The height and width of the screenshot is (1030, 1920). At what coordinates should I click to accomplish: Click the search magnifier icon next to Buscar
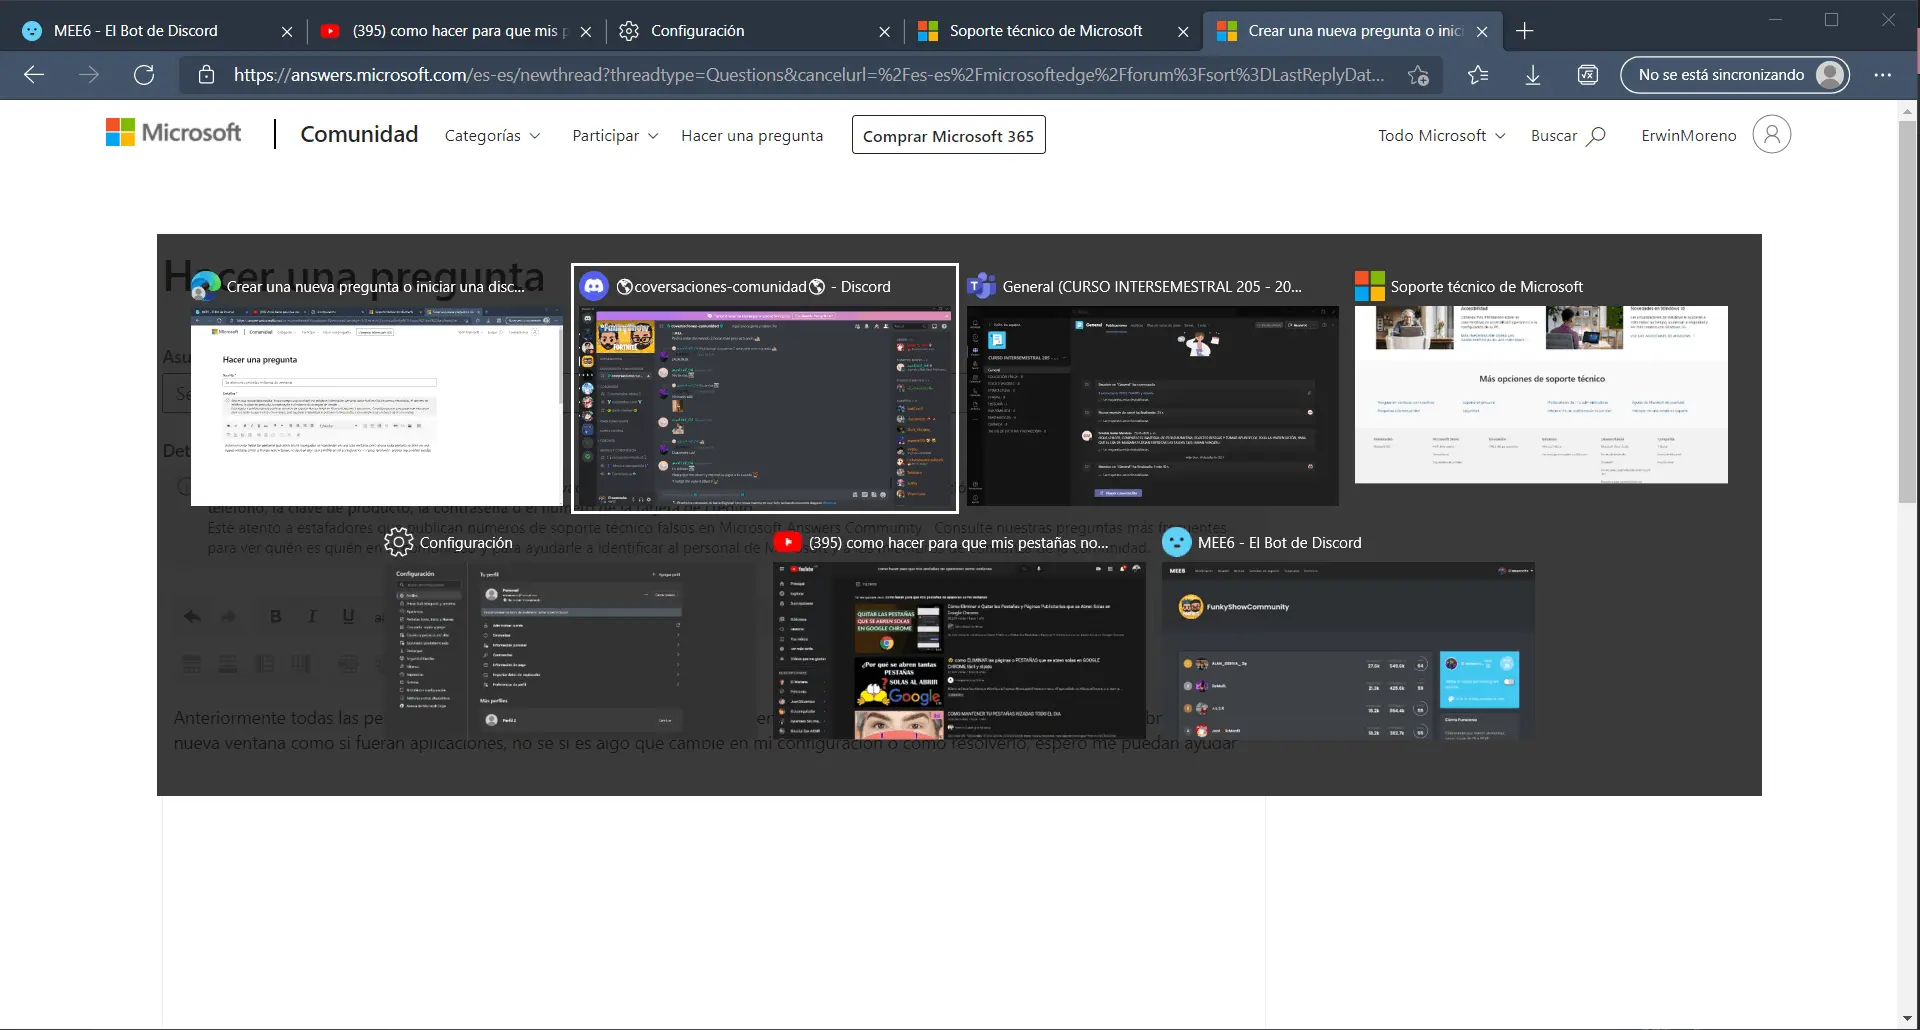point(1596,136)
